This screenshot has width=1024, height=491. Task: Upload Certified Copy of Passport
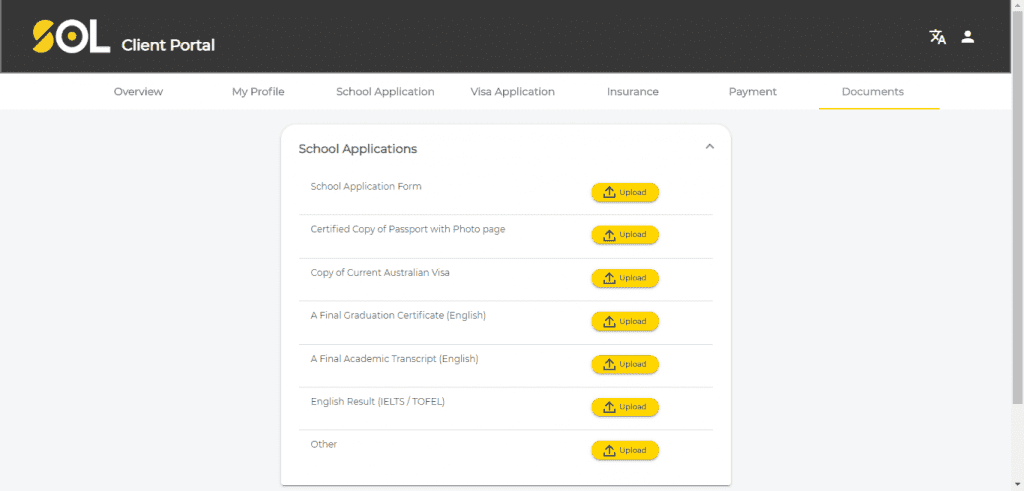[x=625, y=234]
